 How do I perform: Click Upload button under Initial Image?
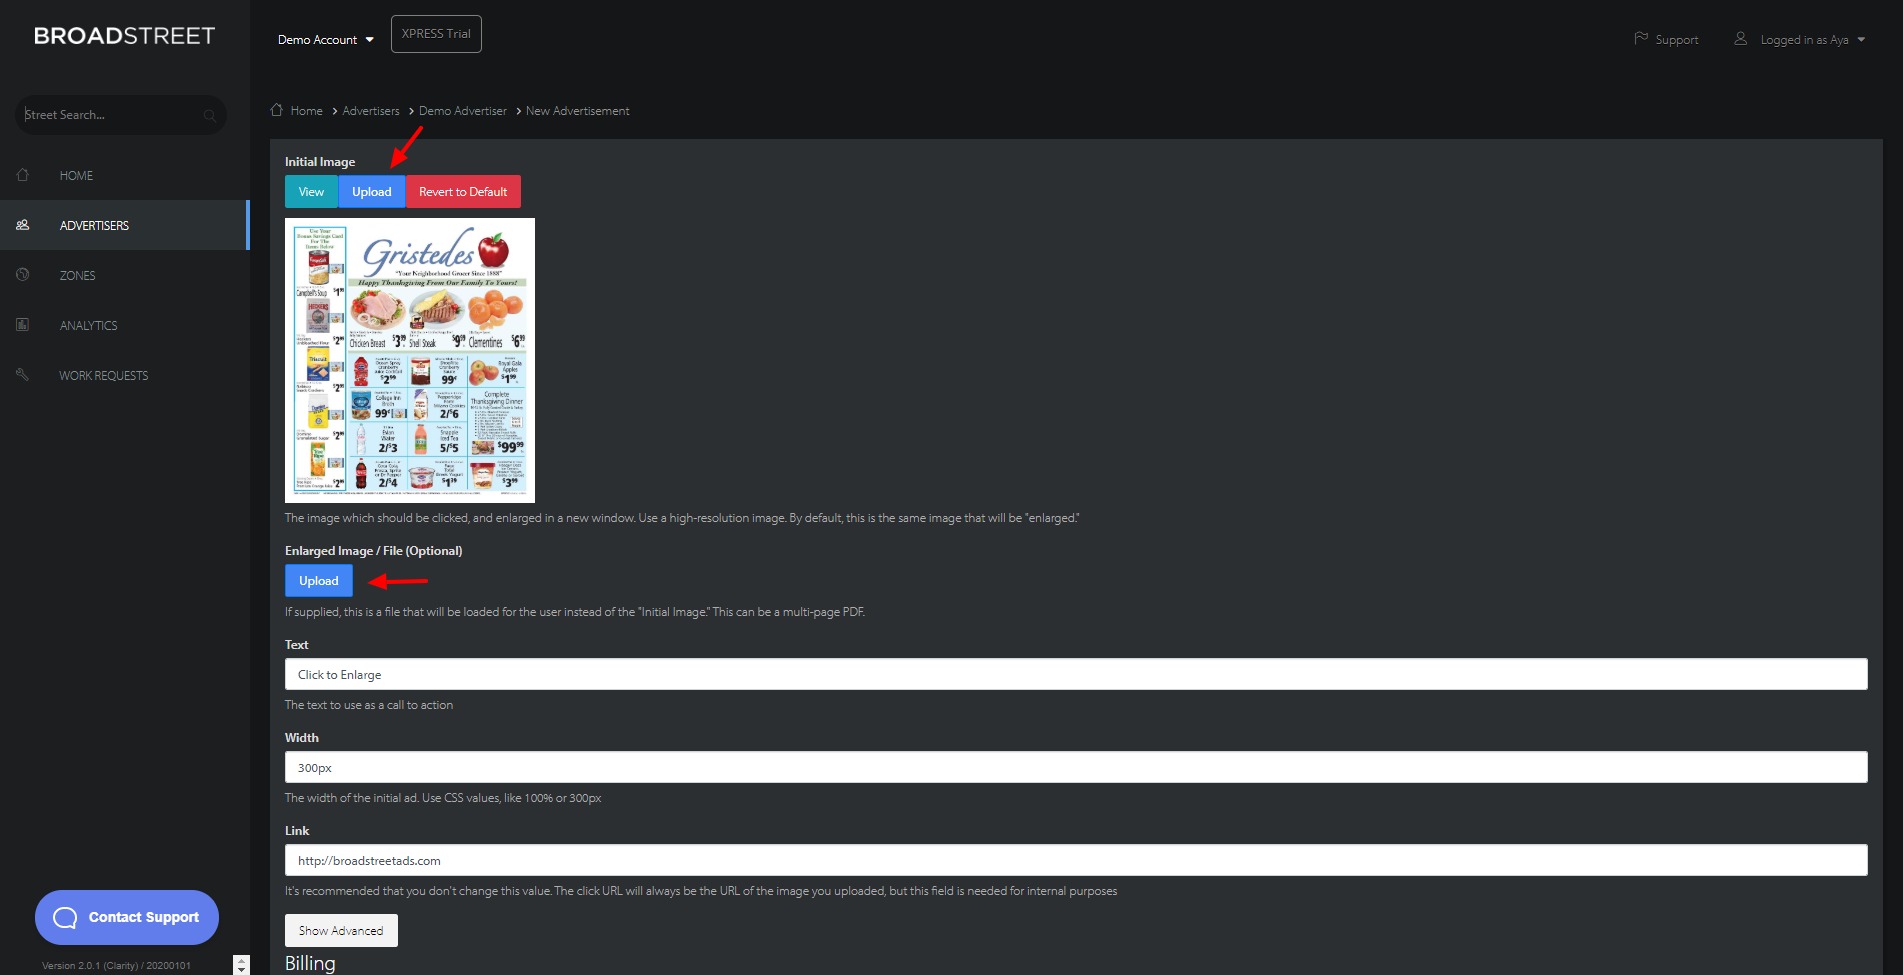click(x=372, y=192)
